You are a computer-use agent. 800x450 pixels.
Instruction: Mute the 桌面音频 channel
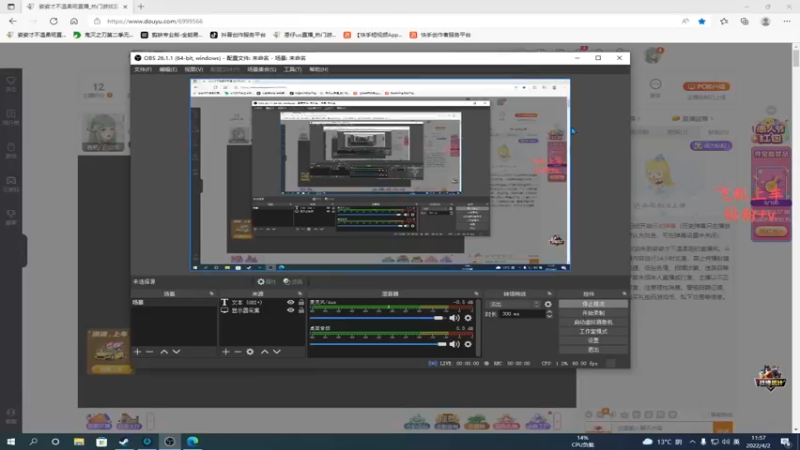[454, 344]
